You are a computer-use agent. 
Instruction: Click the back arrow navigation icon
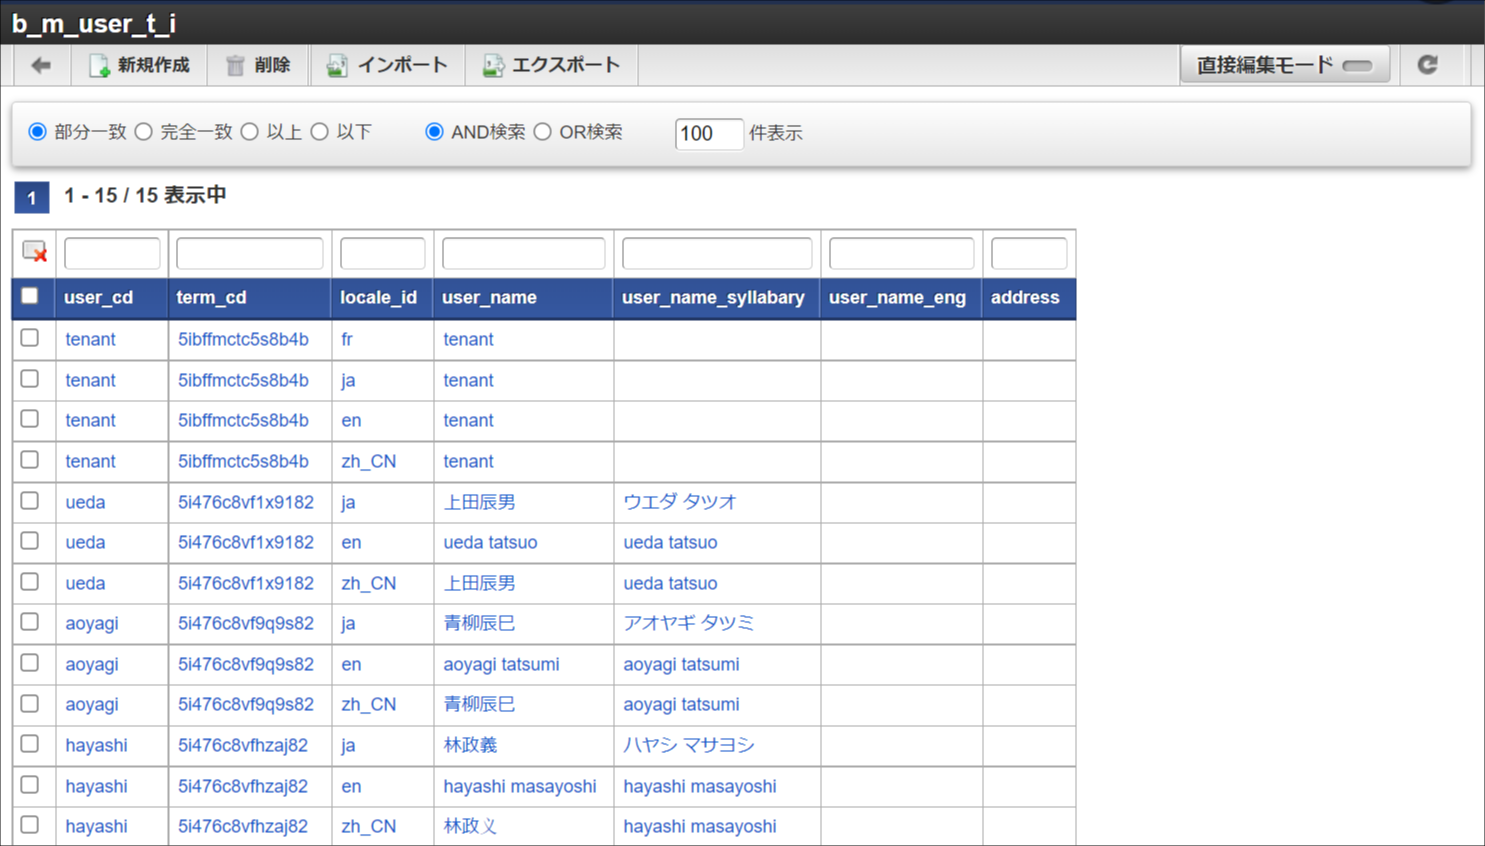coord(40,65)
